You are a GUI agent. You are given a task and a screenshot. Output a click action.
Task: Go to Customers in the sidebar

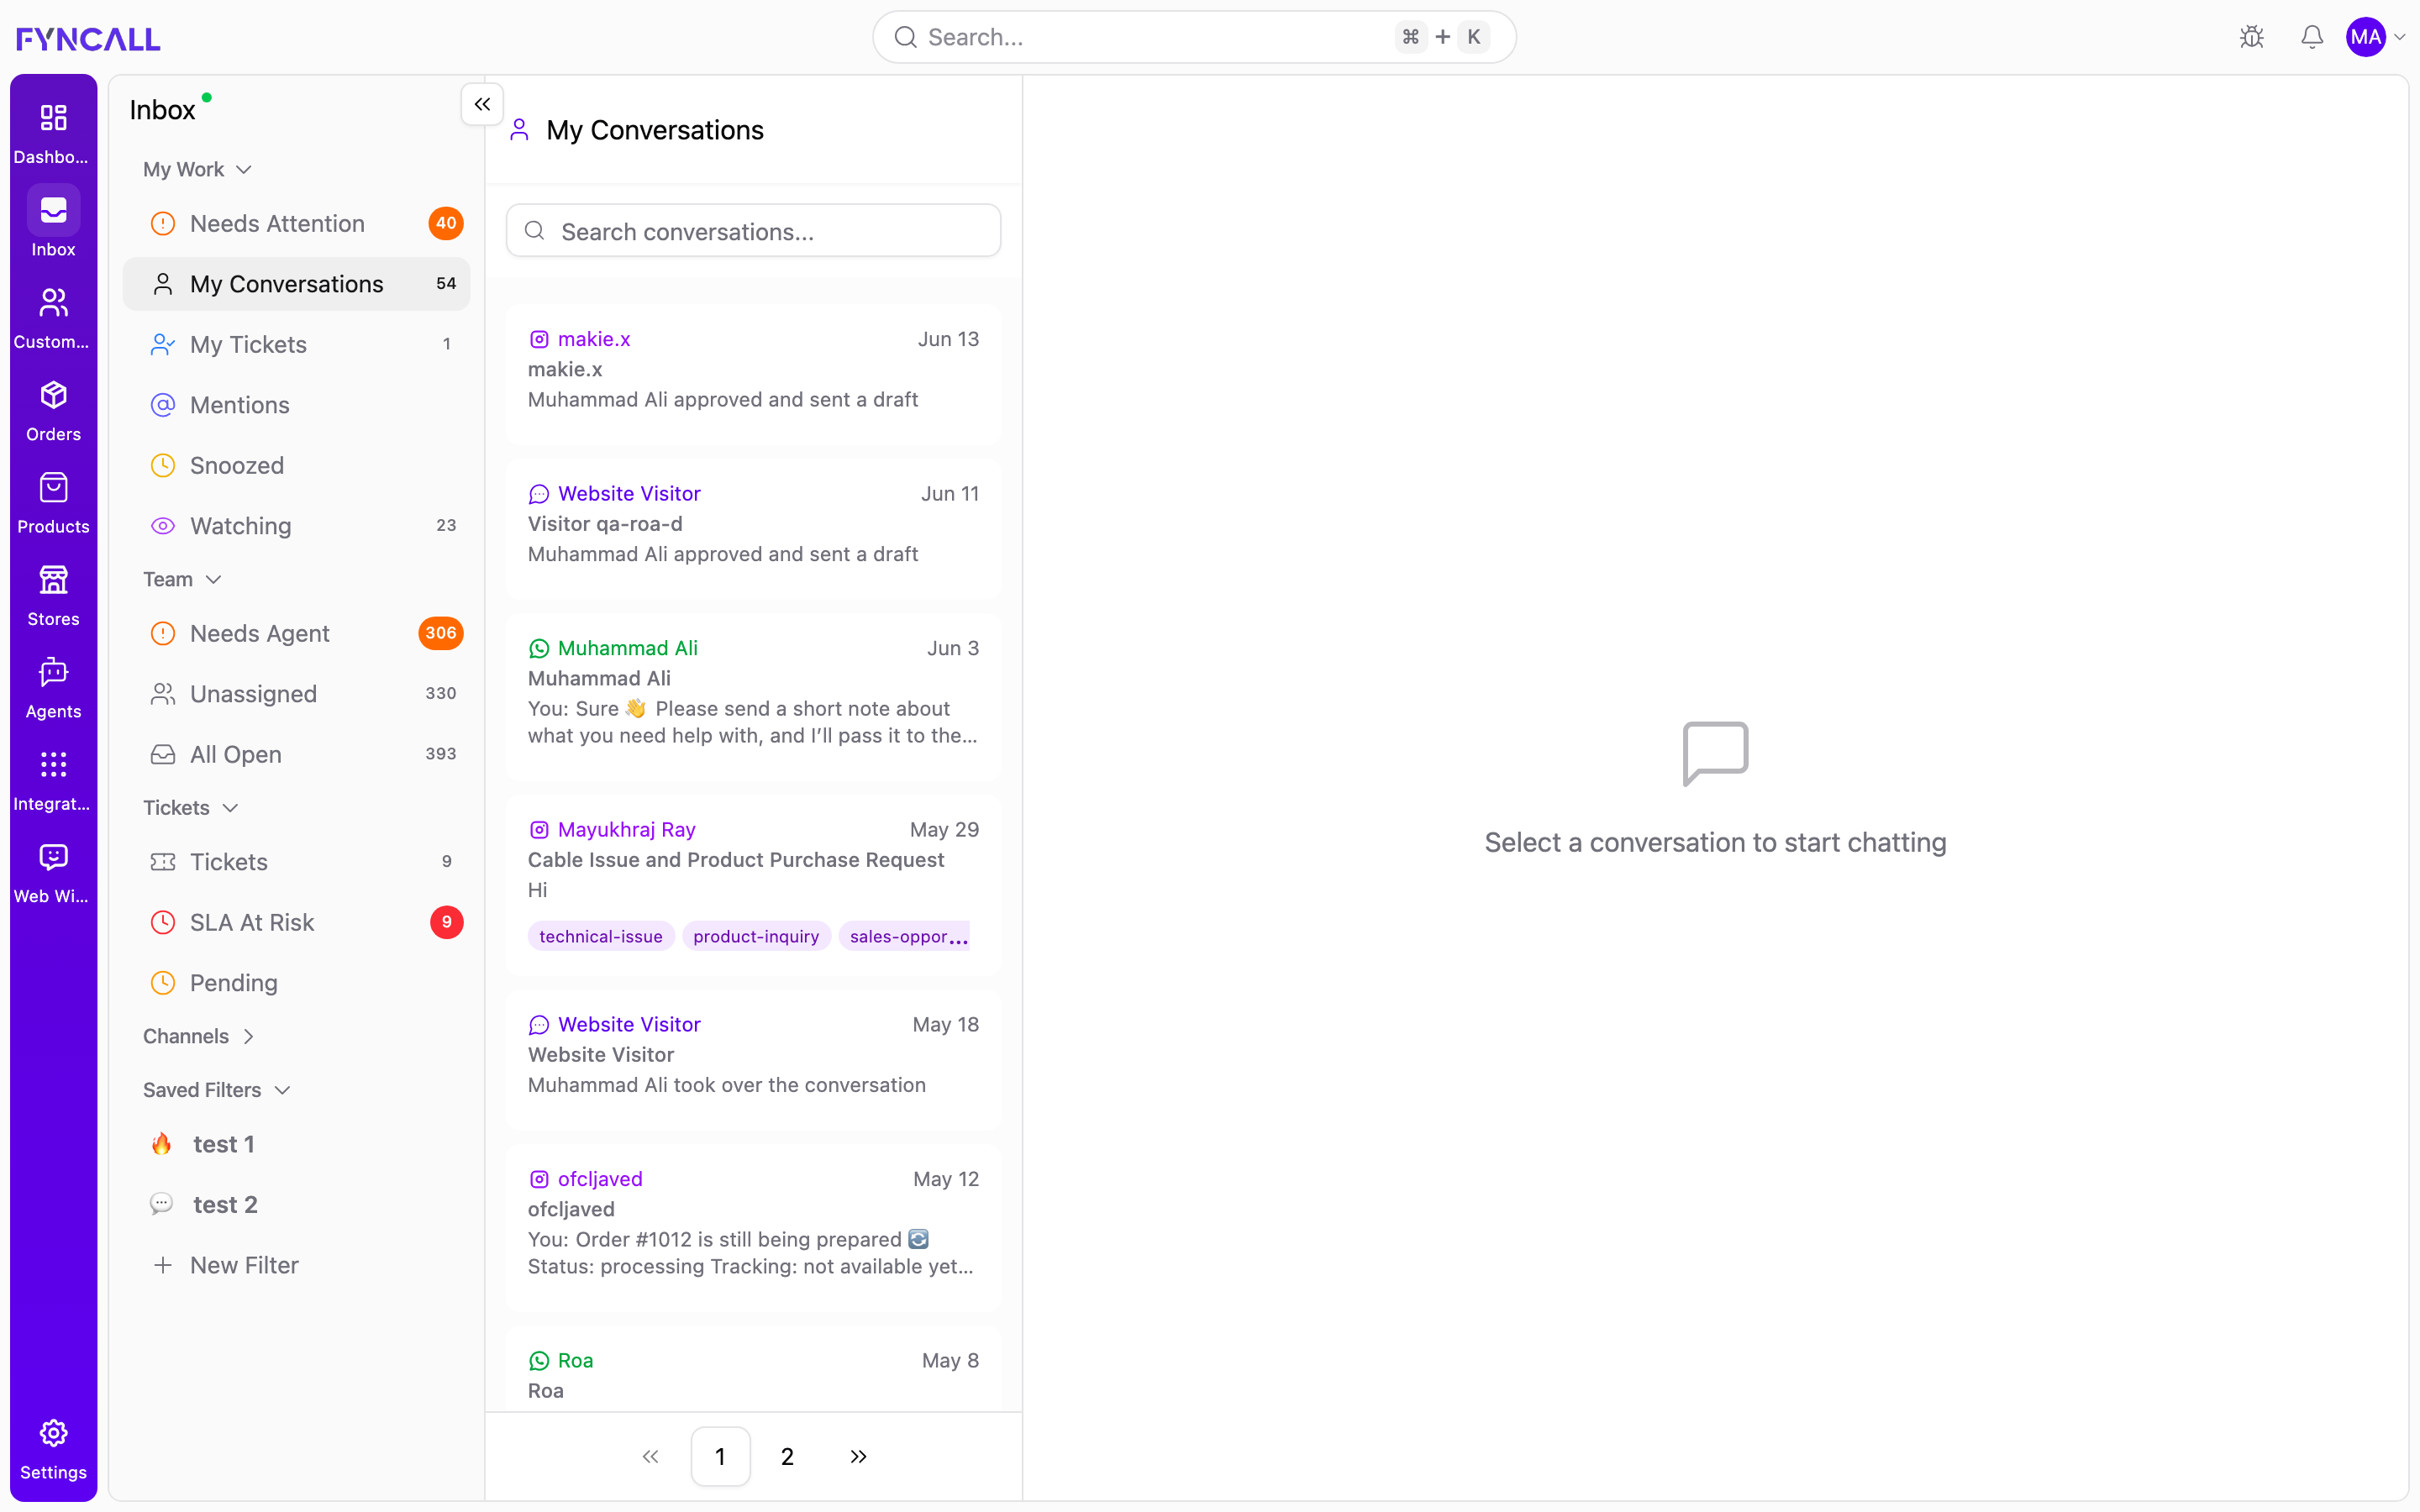coord(53,319)
